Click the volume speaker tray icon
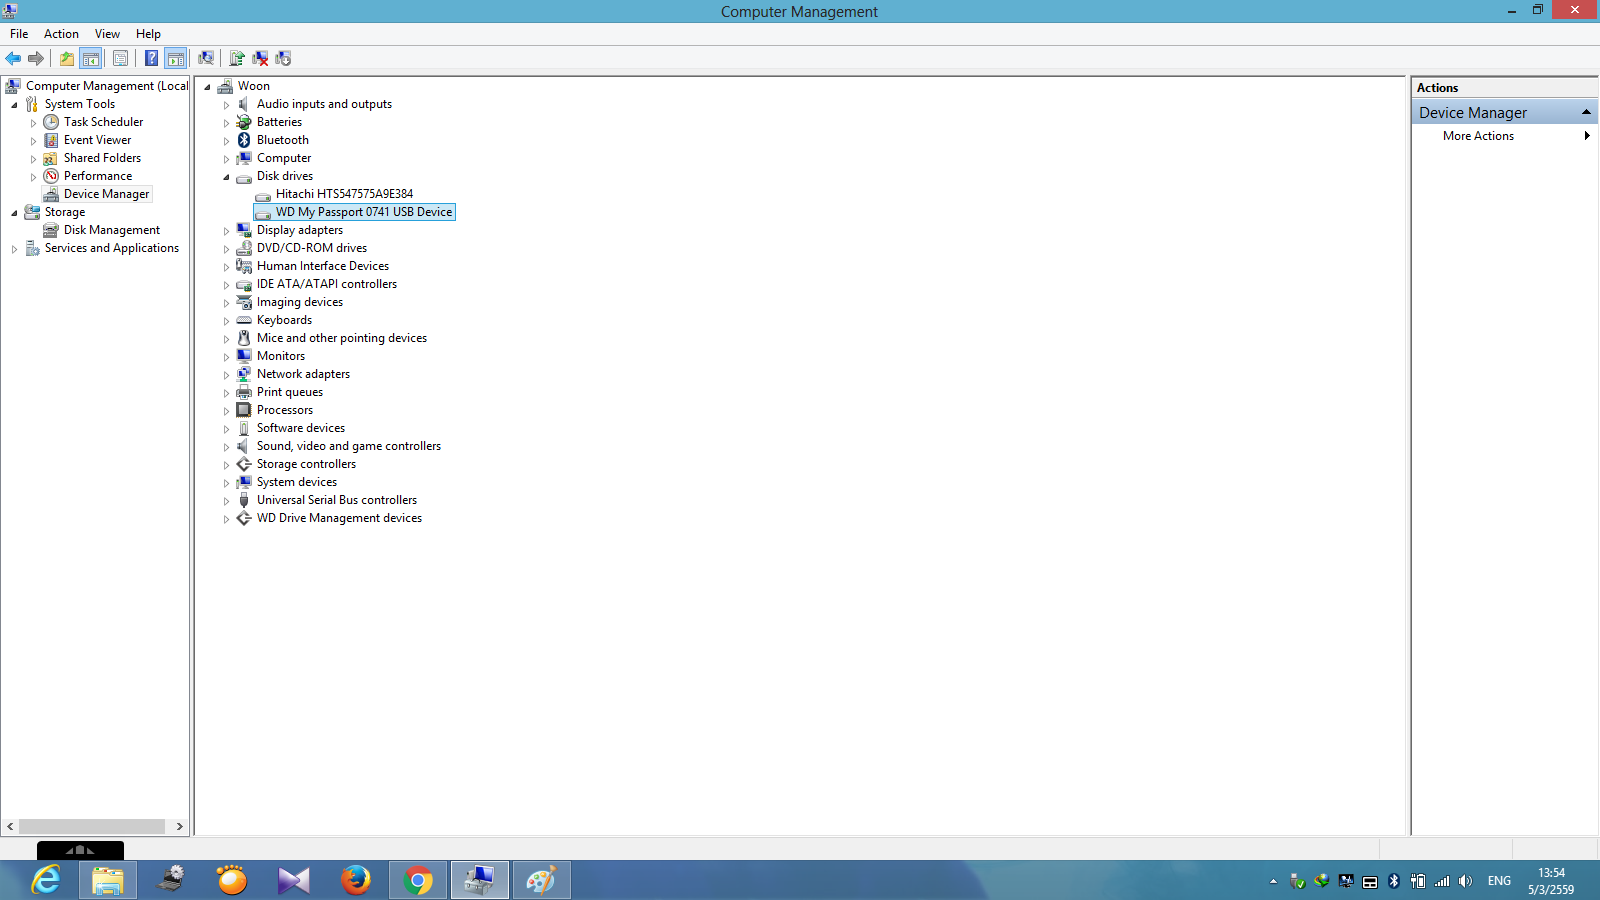 click(x=1465, y=881)
